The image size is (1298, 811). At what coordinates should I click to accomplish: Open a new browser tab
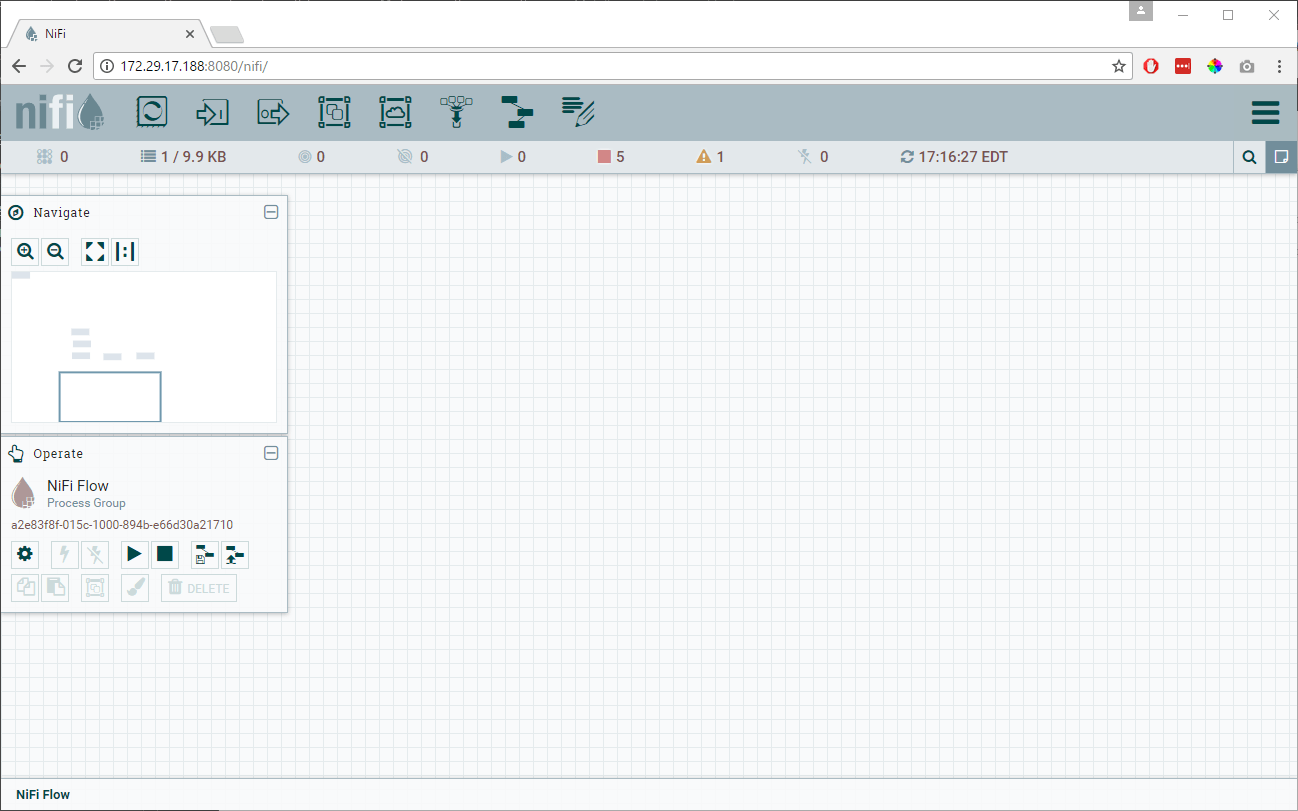(x=227, y=35)
